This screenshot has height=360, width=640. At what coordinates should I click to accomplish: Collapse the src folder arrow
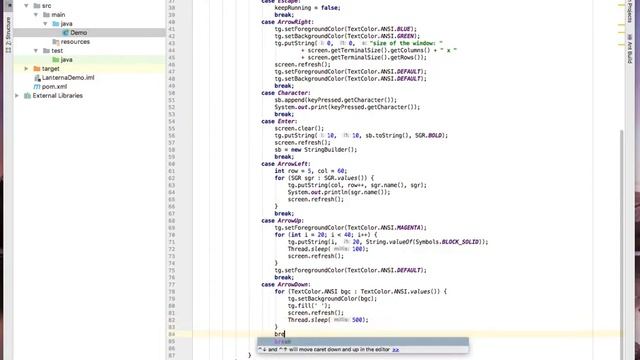(x=27, y=6)
